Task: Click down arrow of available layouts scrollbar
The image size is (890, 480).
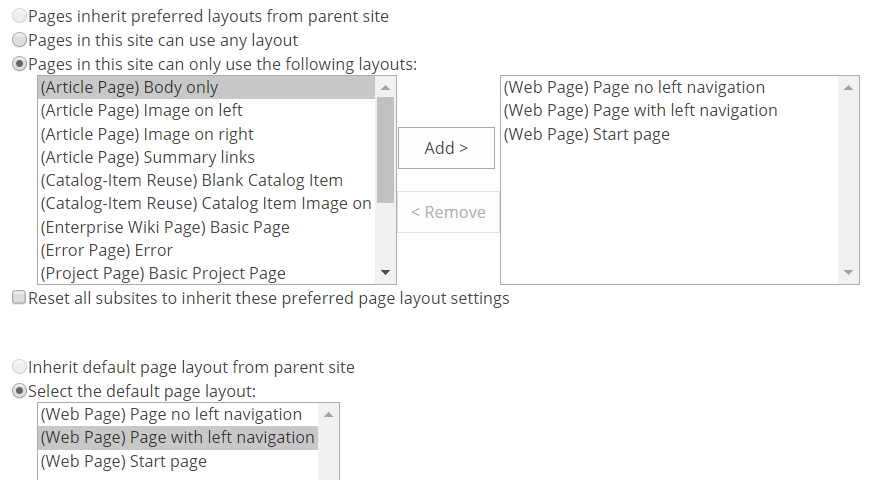Action: coord(385,273)
